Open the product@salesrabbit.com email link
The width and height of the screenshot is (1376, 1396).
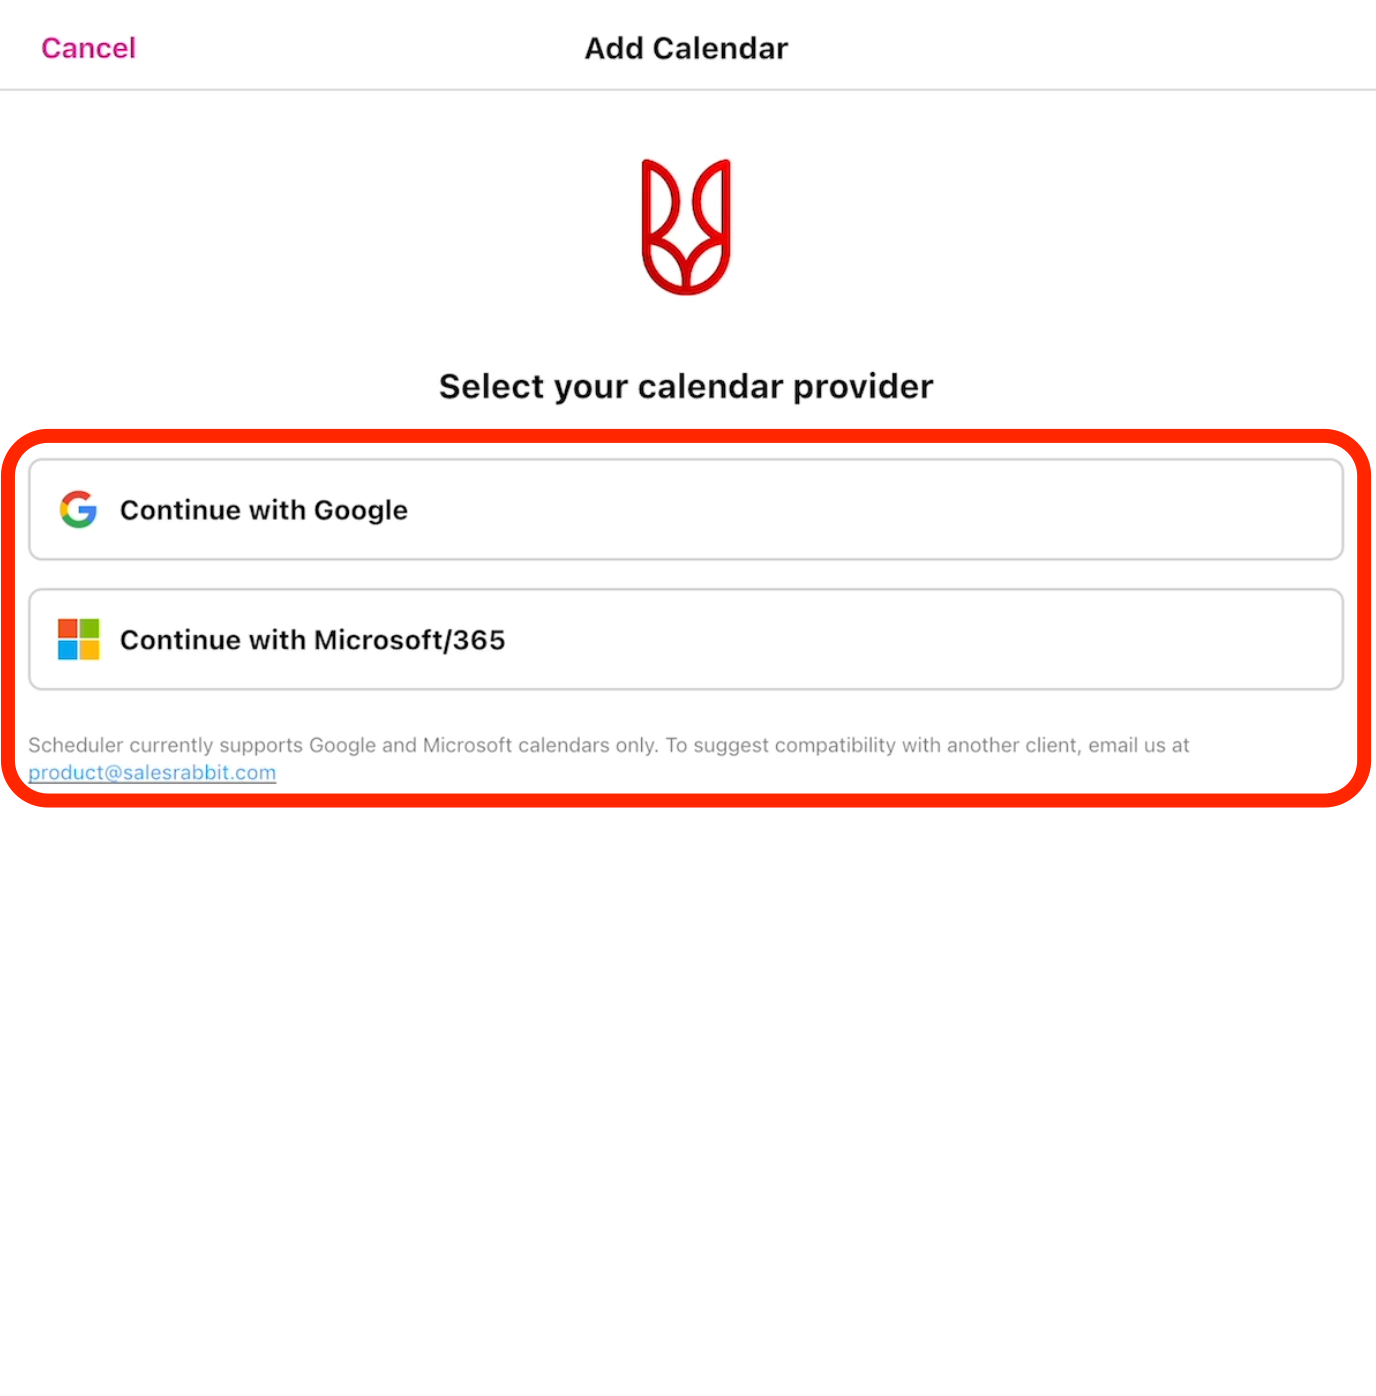pyautogui.click(x=152, y=772)
